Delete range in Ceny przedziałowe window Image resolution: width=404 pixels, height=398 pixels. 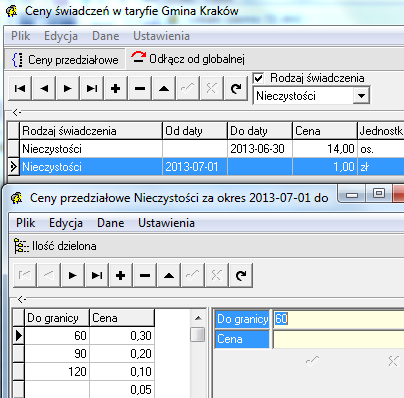click(x=145, y=275)
